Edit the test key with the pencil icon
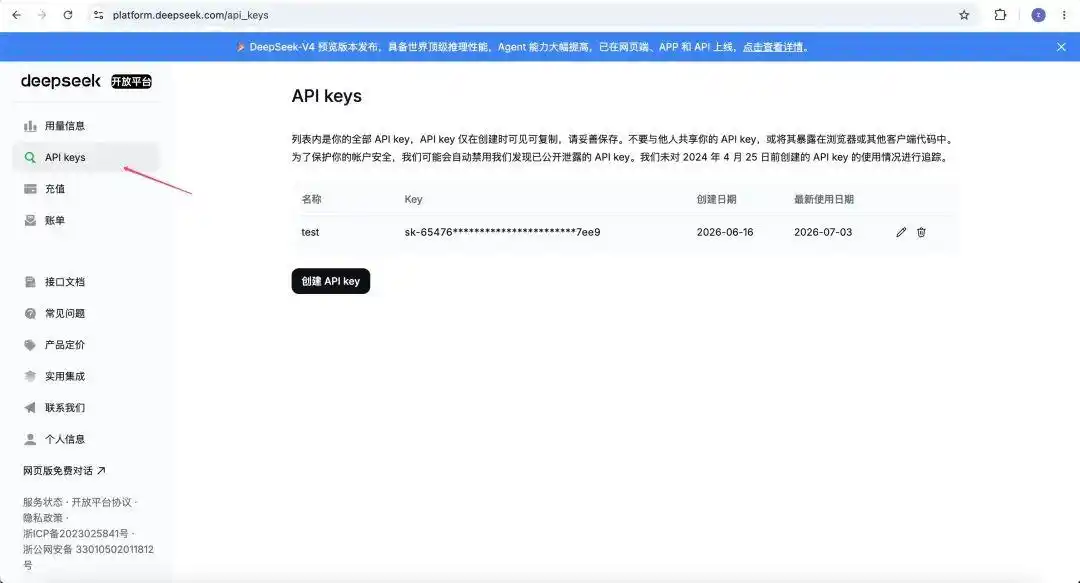Image resolution: width=1080 pixels, height=583 pixels. tap(901, 232)
